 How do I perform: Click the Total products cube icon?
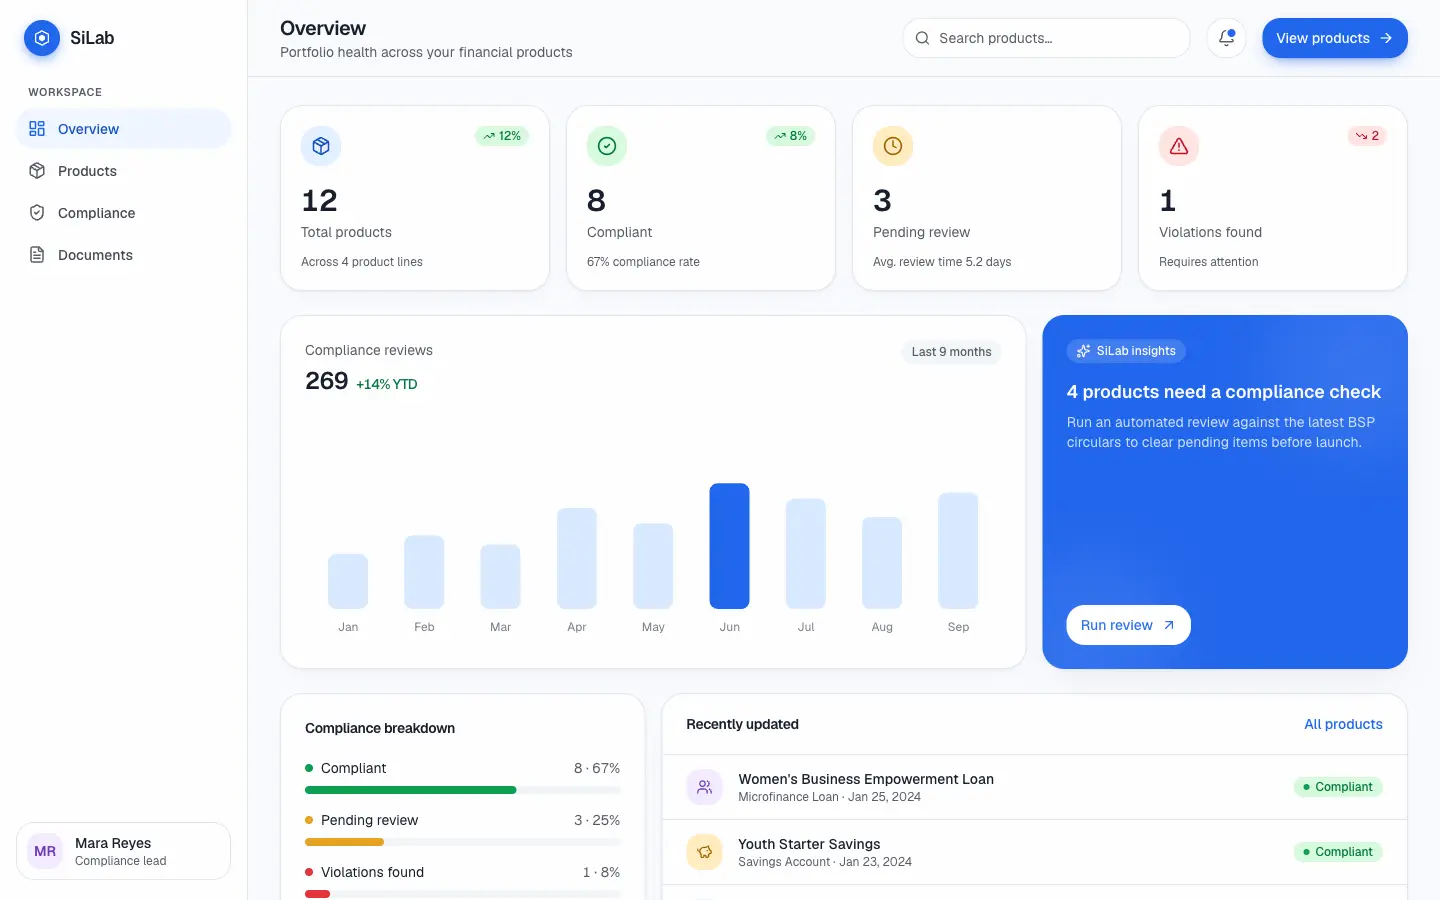coord(321,146)
